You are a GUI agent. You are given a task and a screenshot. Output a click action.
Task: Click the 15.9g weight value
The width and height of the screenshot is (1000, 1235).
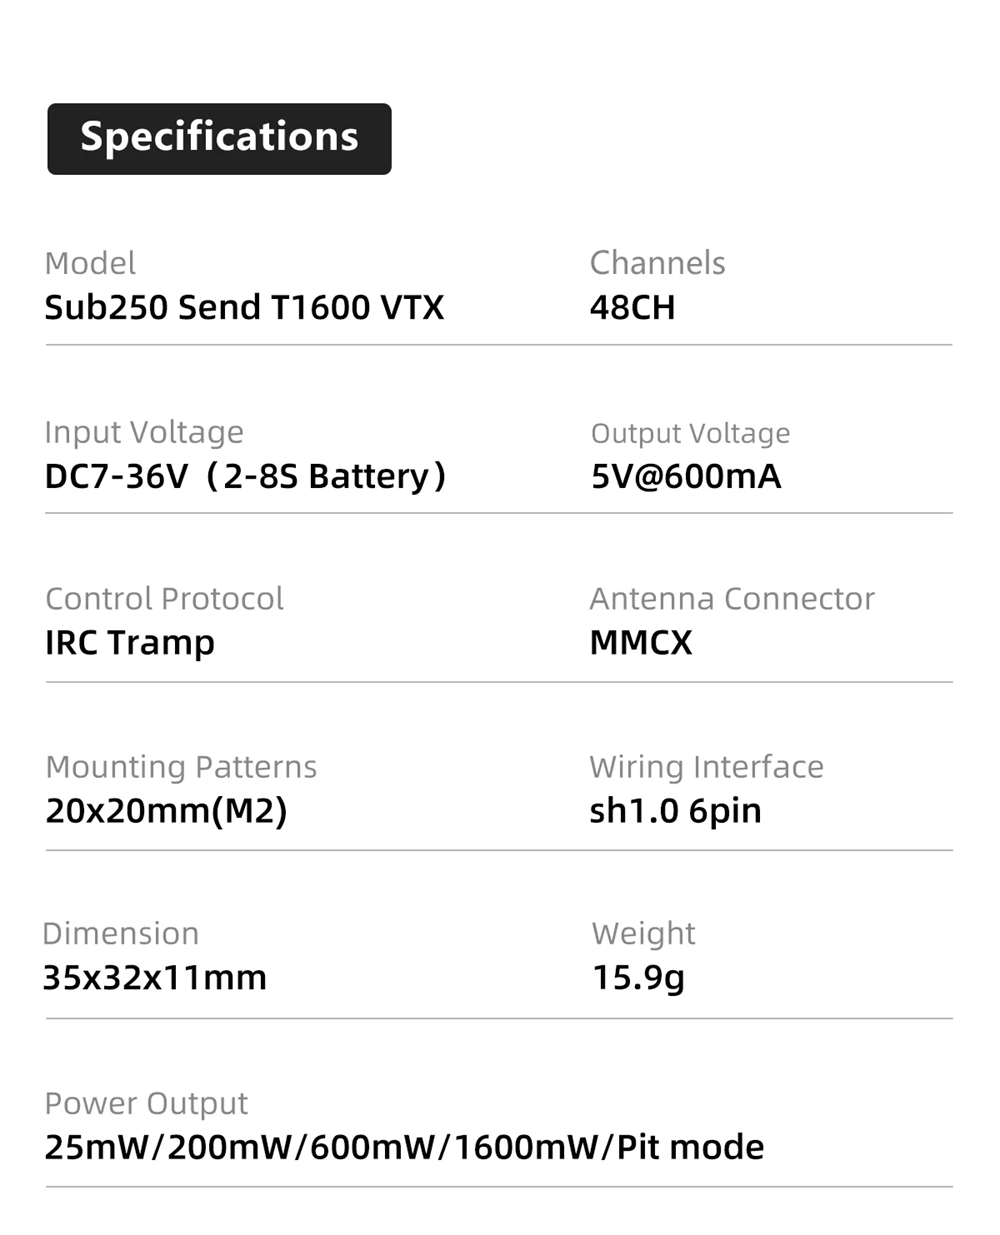pyautogui.click(x=638, y=978)
